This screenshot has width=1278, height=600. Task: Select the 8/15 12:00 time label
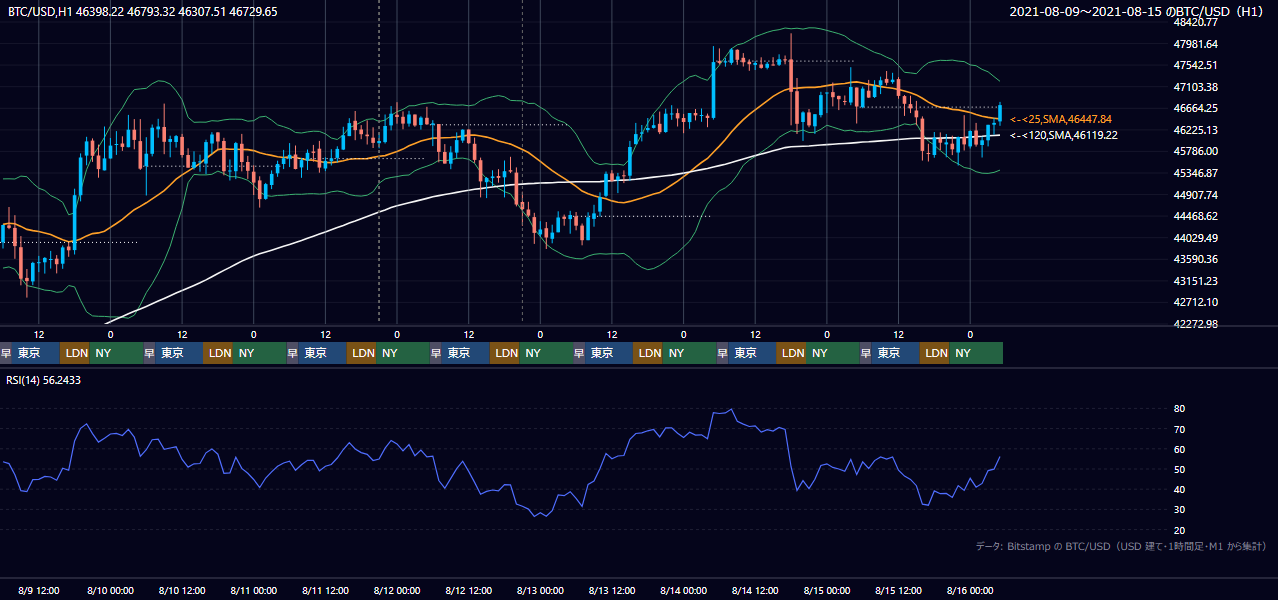click(x=899, y=590)
